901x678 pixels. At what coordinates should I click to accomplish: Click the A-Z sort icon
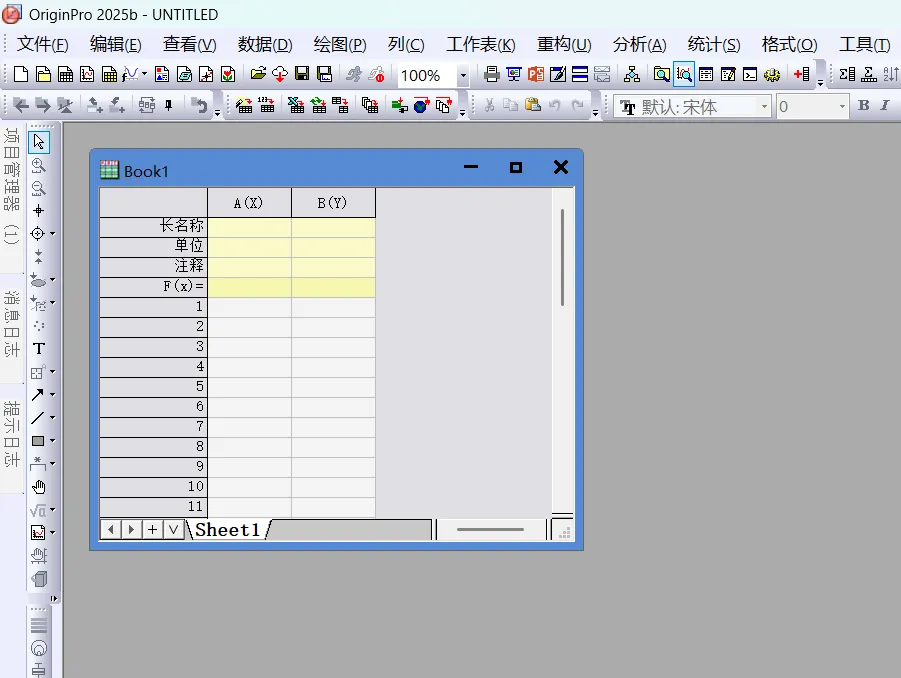click(x=891, y=74)
